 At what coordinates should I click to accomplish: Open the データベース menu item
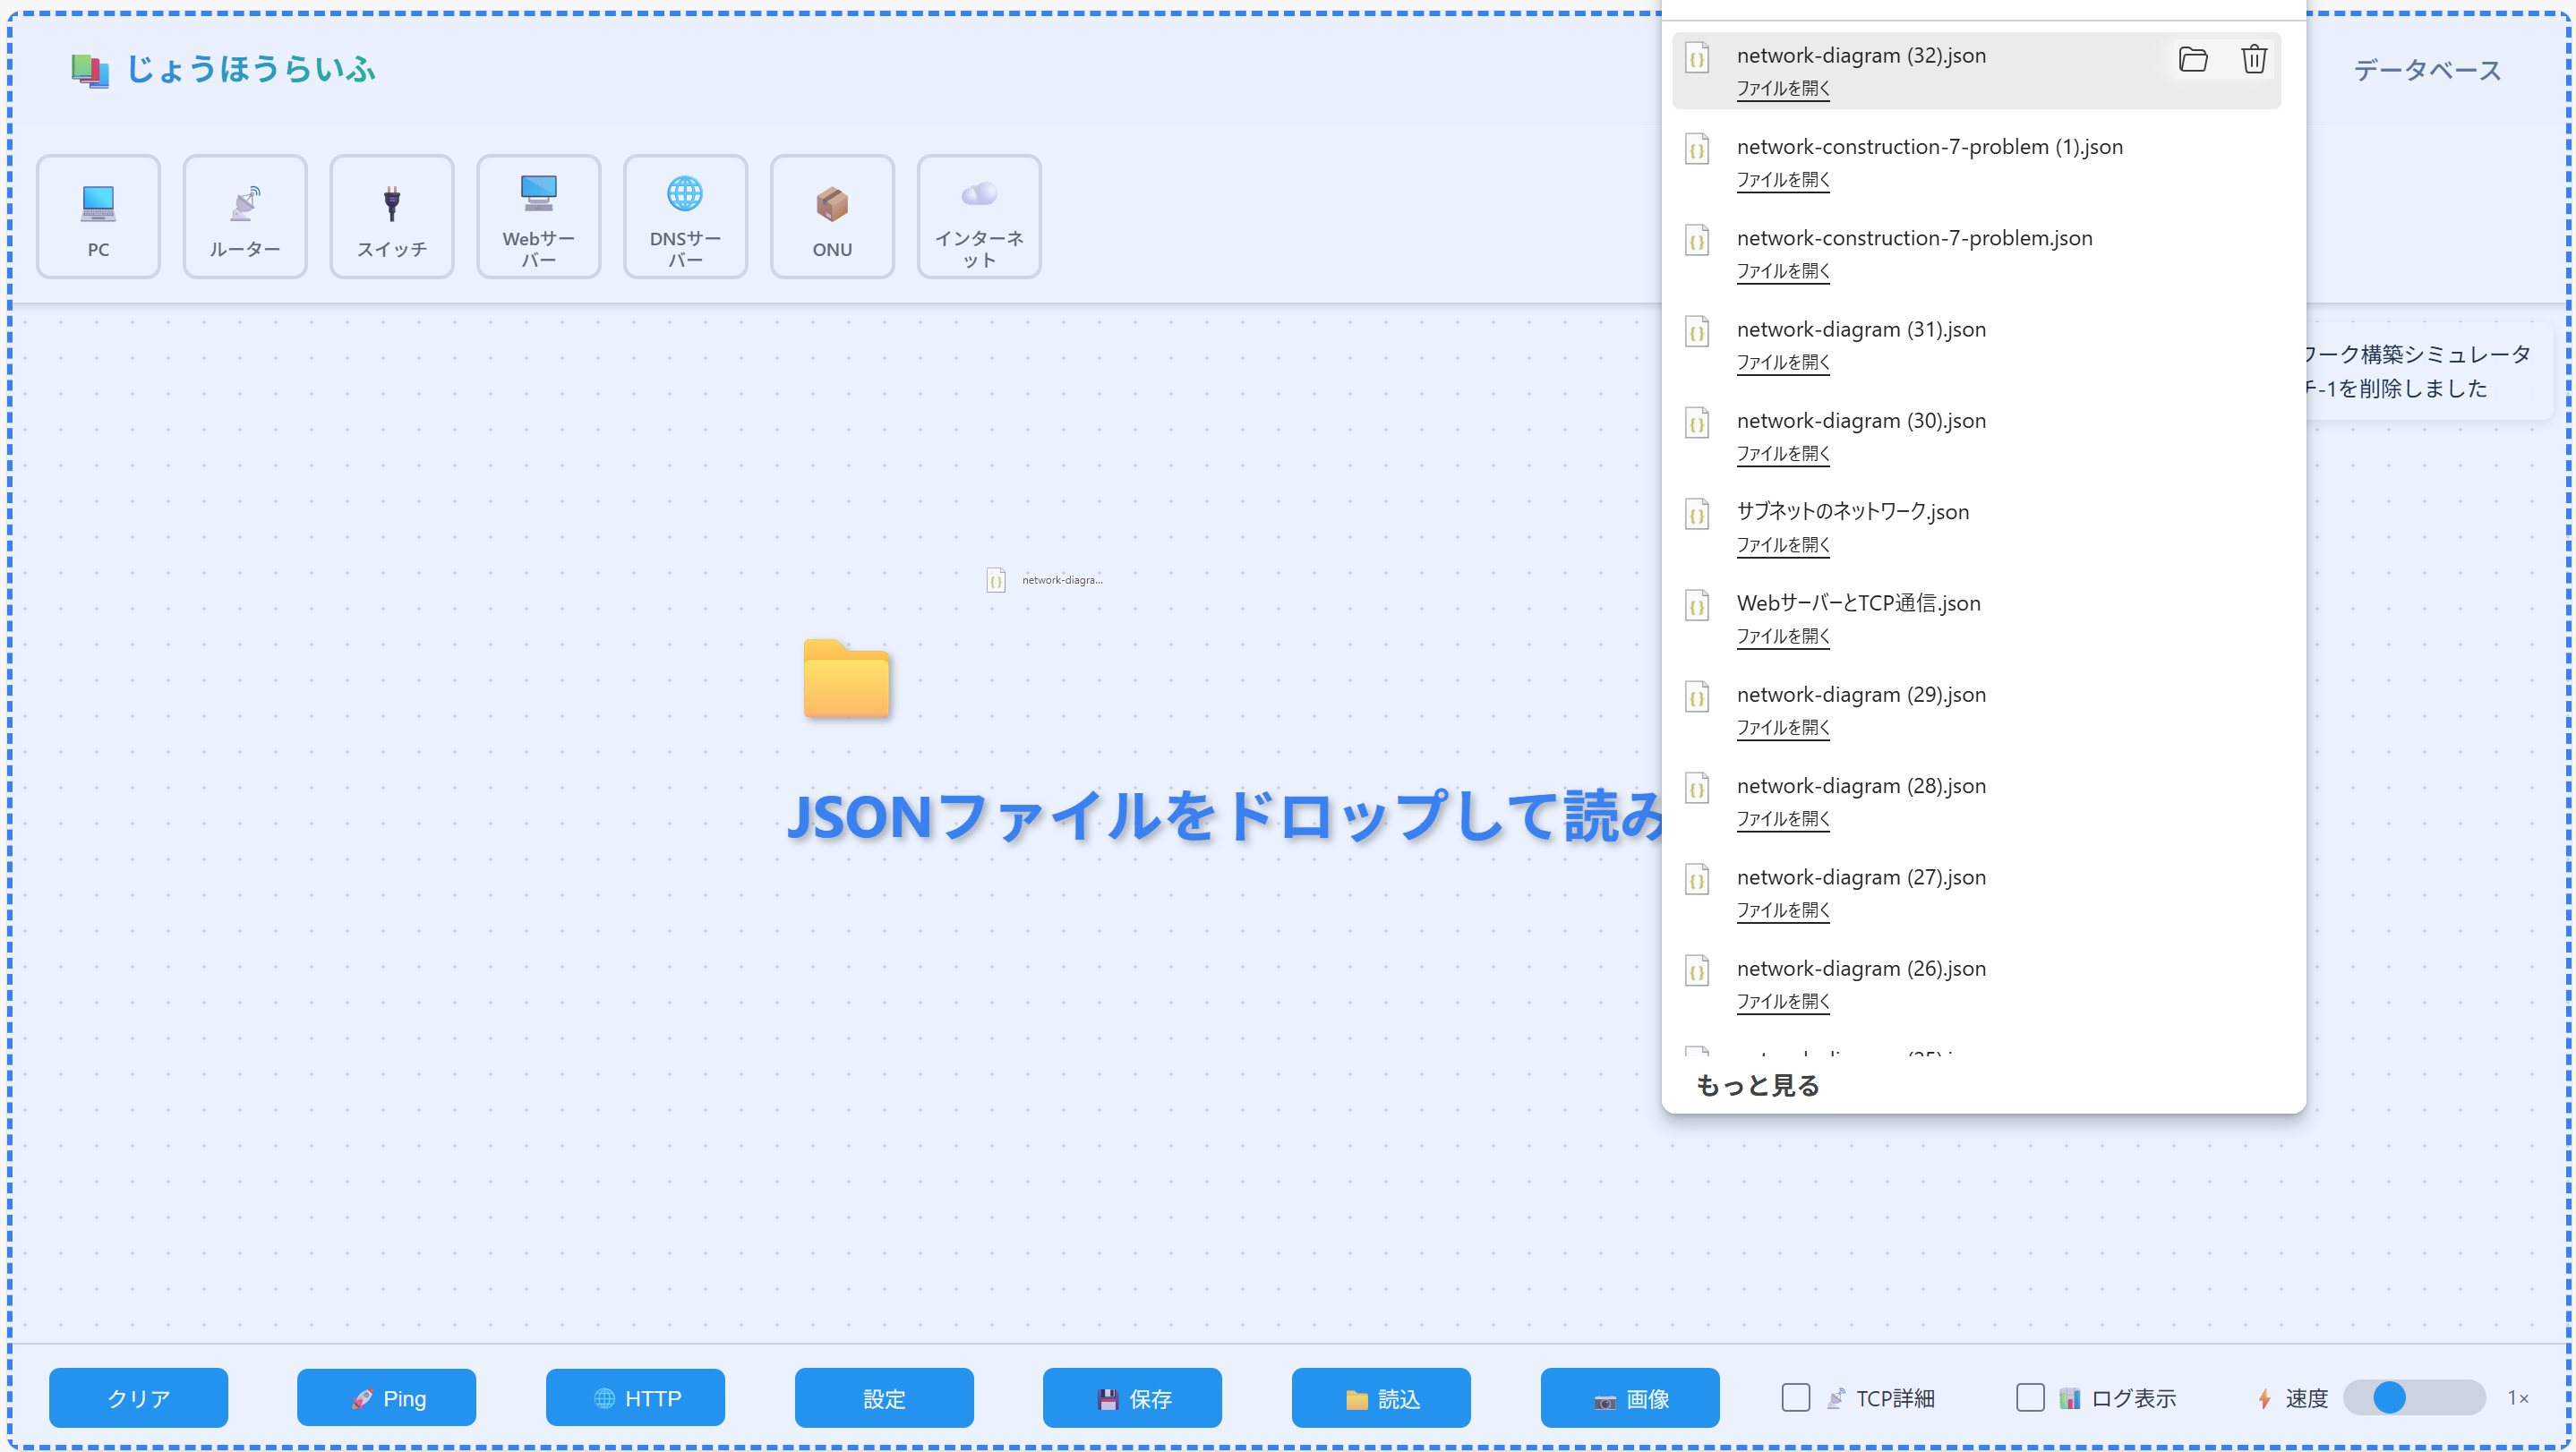pos(2427,70)
